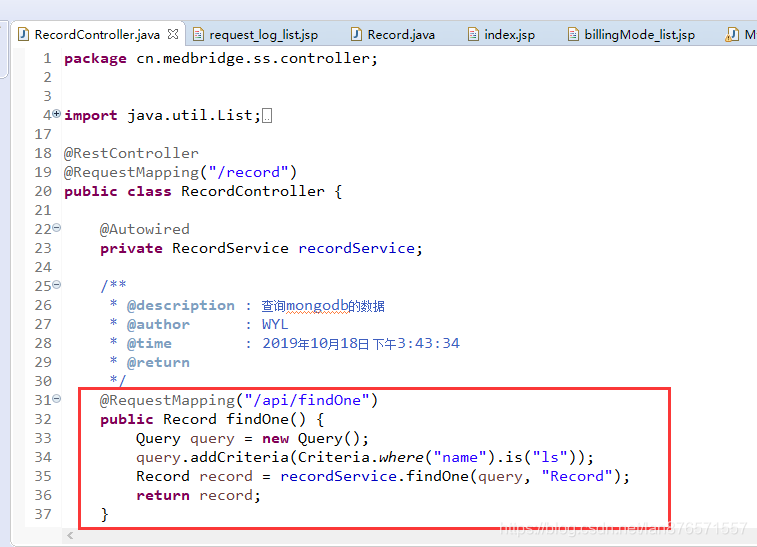Click on "cn.medbridge.ss.controller;" text
Screen dimensions: 757x547
pyautogui.click(x=257, y=58)
